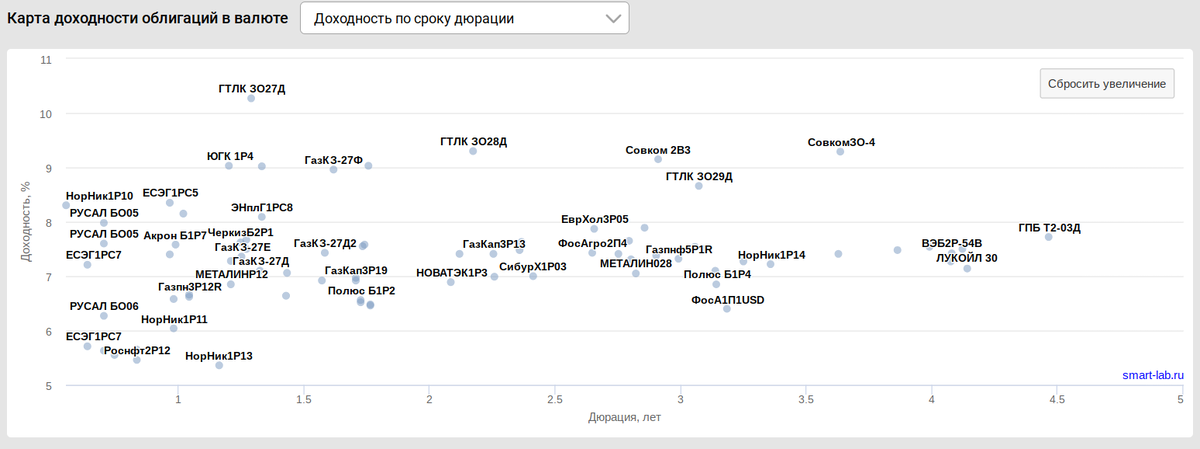The image size is (1200, 449).
Task: Select the ЧеркизБ2Р1 label
Action: 240,233
